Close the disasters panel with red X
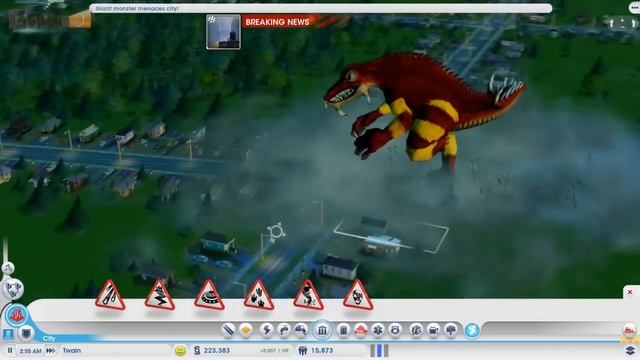The width and height of the screenshot is (640, 360). [630, 292]
